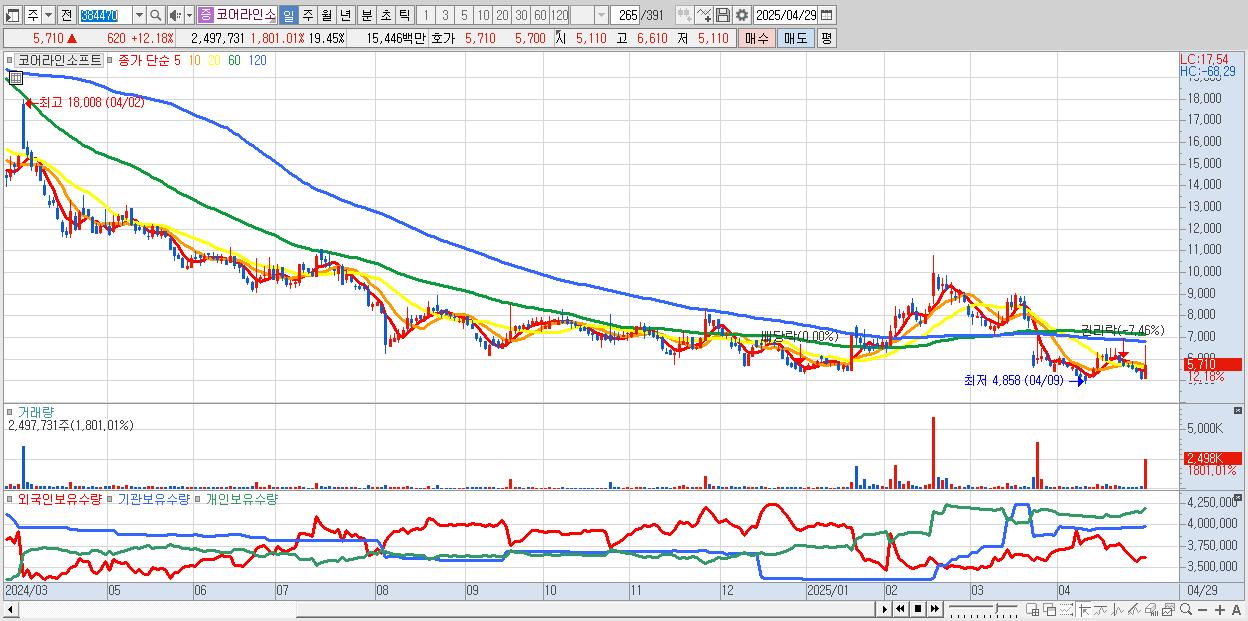Click the trend line pencil icon at bottom
The image size is (1248, 621).
[x=1134, y=609]
